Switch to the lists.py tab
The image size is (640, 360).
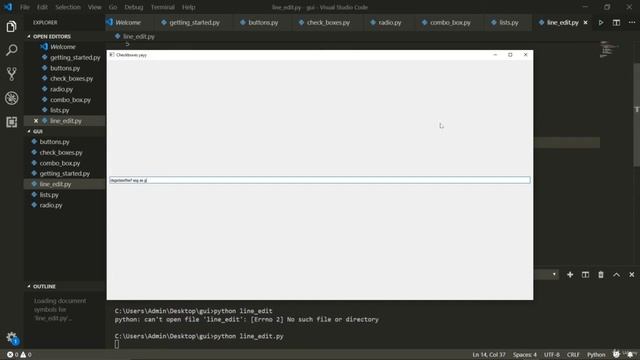tap(509, 22)
